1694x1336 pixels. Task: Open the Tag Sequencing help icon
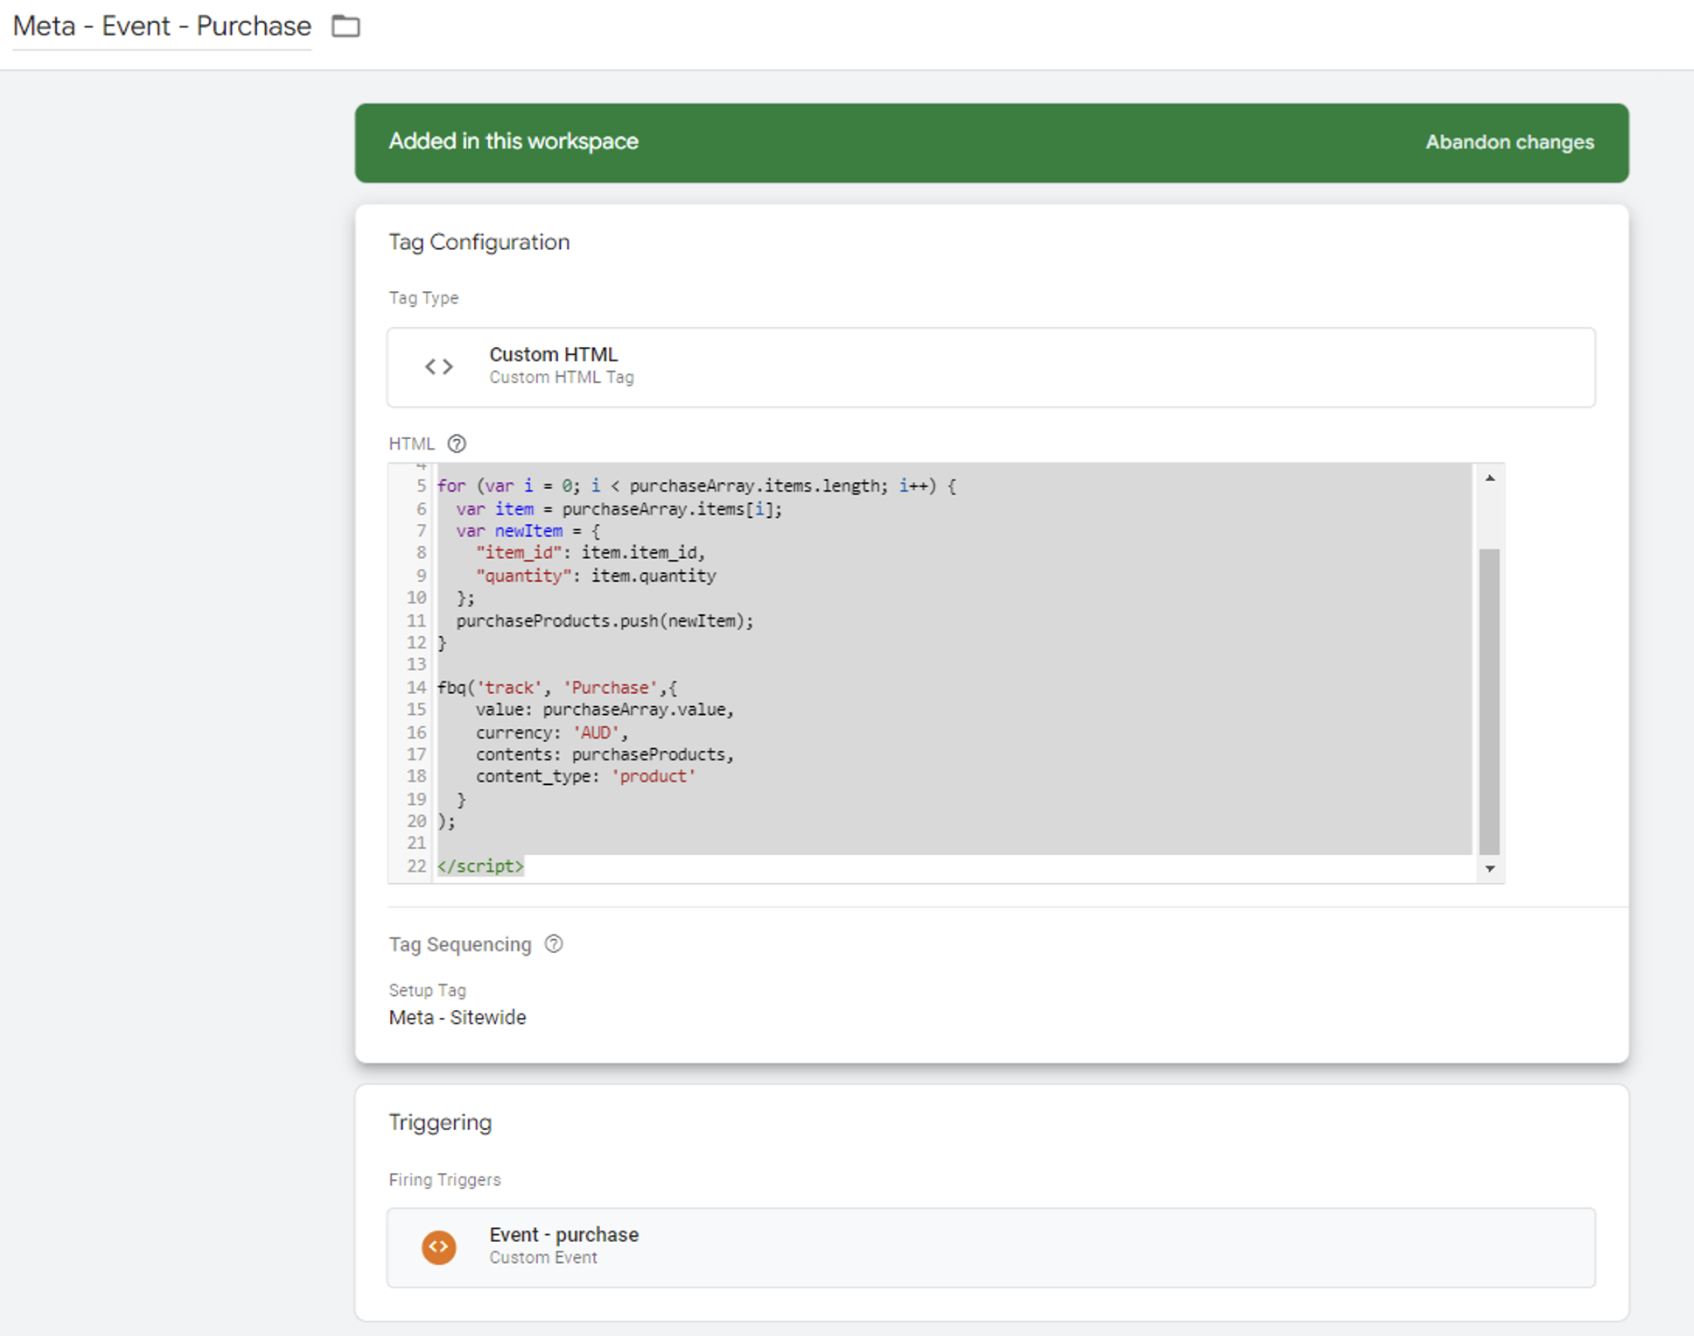(x=554, y=944)
